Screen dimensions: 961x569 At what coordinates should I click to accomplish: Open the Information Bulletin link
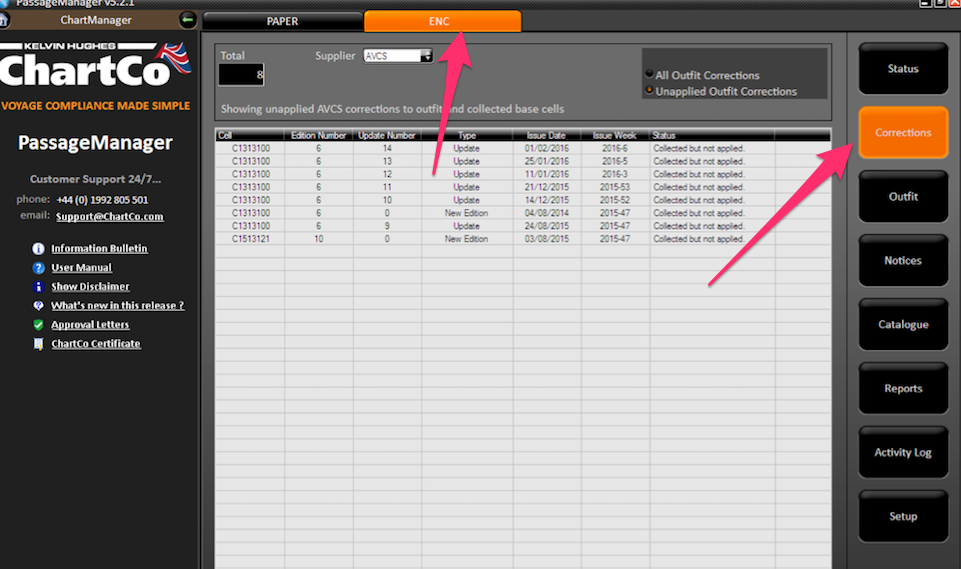(99, 248)
